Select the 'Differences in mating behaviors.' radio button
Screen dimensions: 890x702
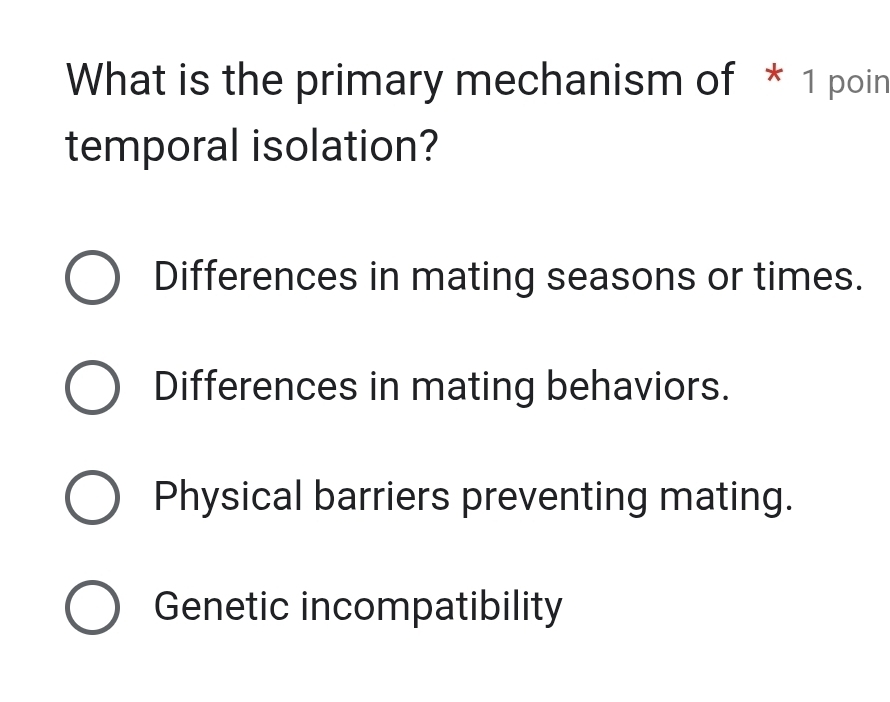pos(94,387)
